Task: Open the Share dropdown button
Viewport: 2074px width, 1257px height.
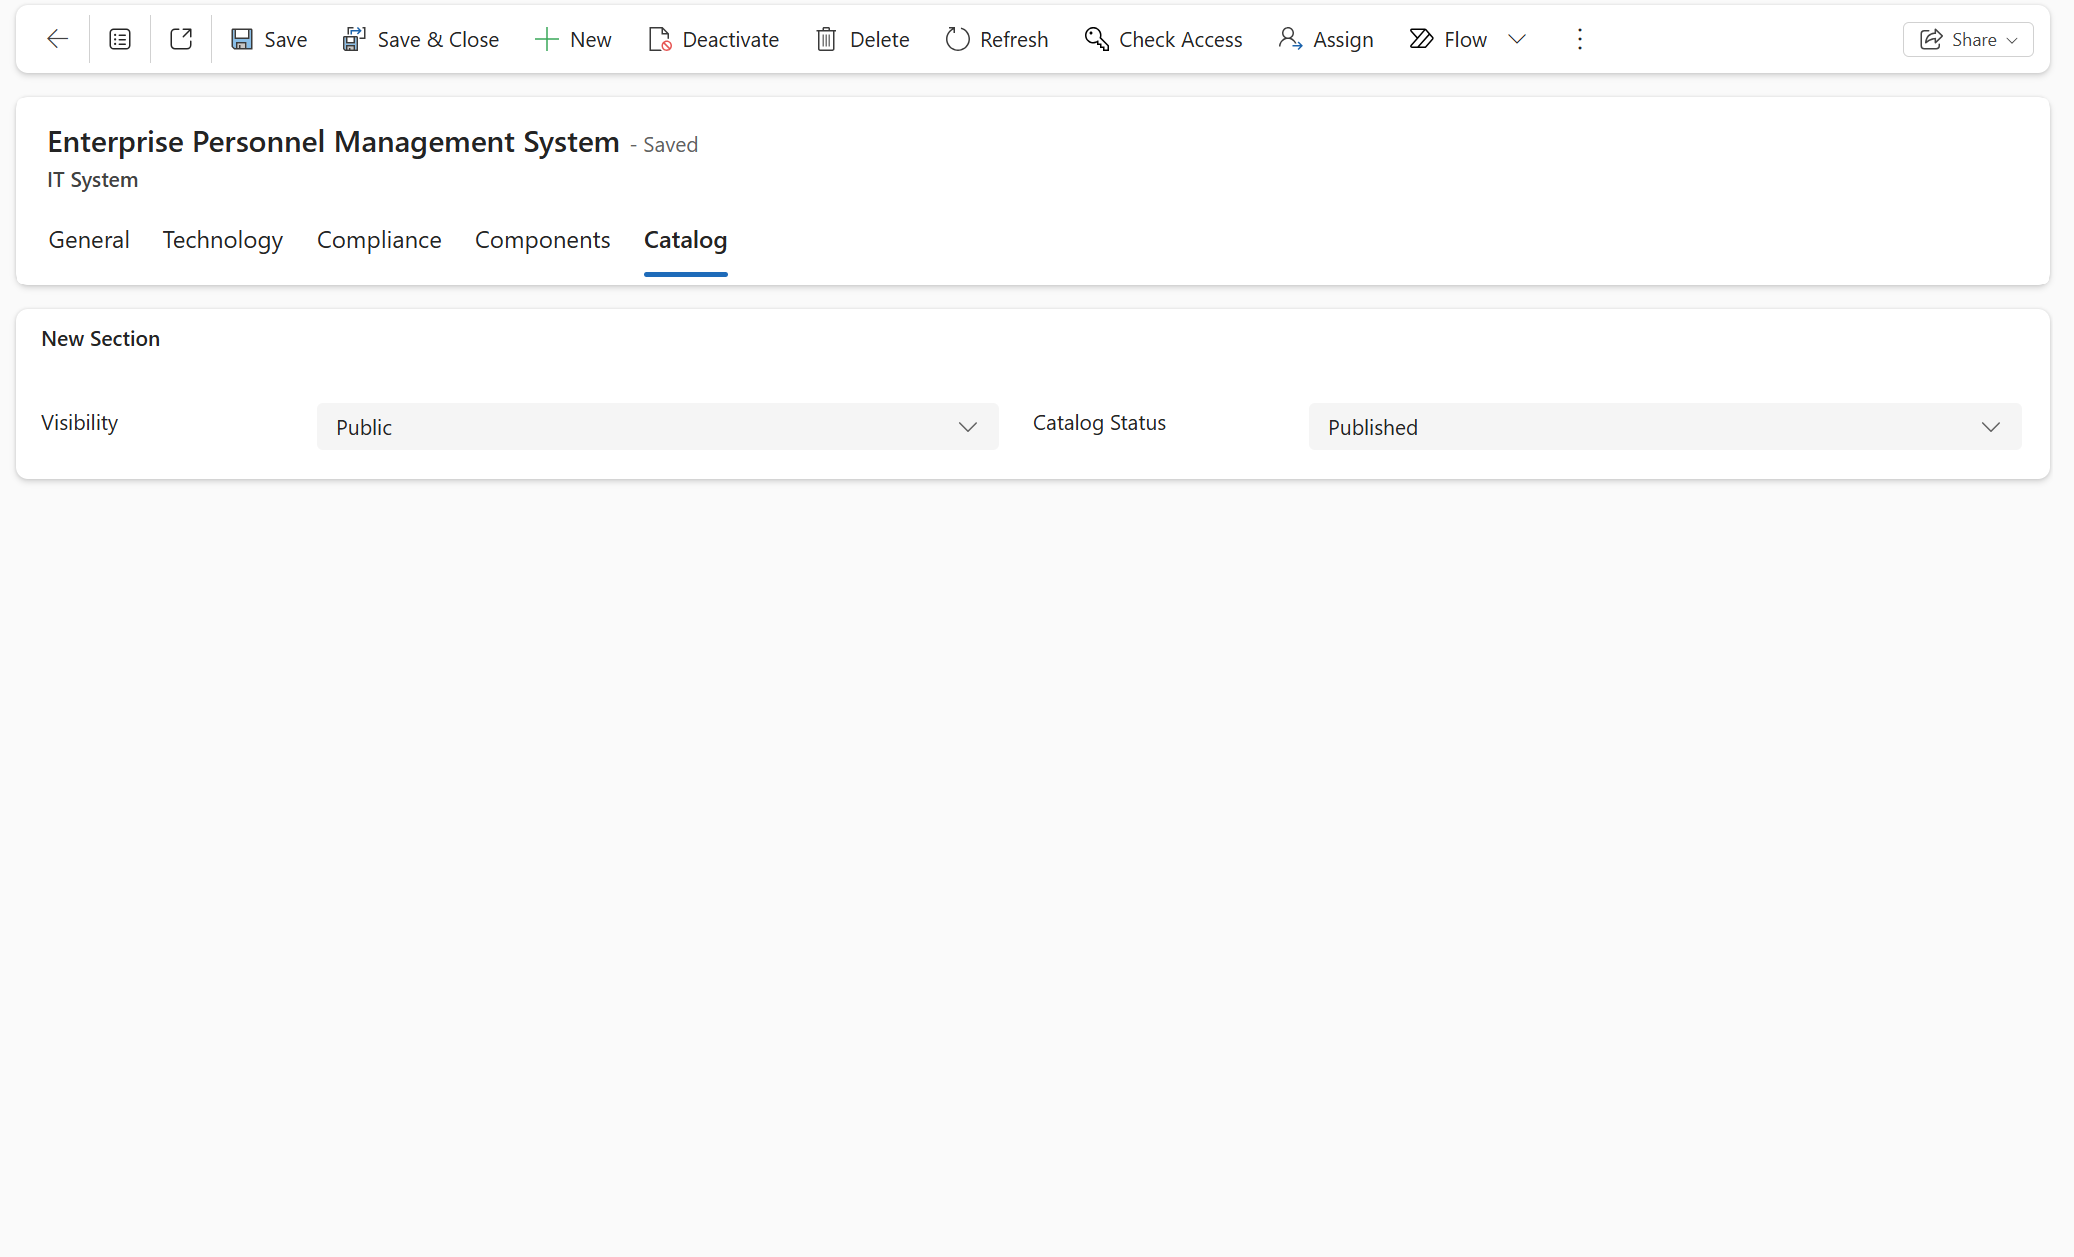Action: [1967, 39]
